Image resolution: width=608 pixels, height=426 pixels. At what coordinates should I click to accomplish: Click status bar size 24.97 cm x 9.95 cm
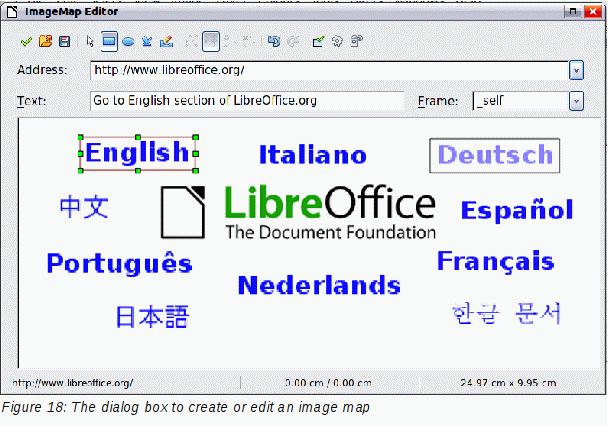point(508,383)
